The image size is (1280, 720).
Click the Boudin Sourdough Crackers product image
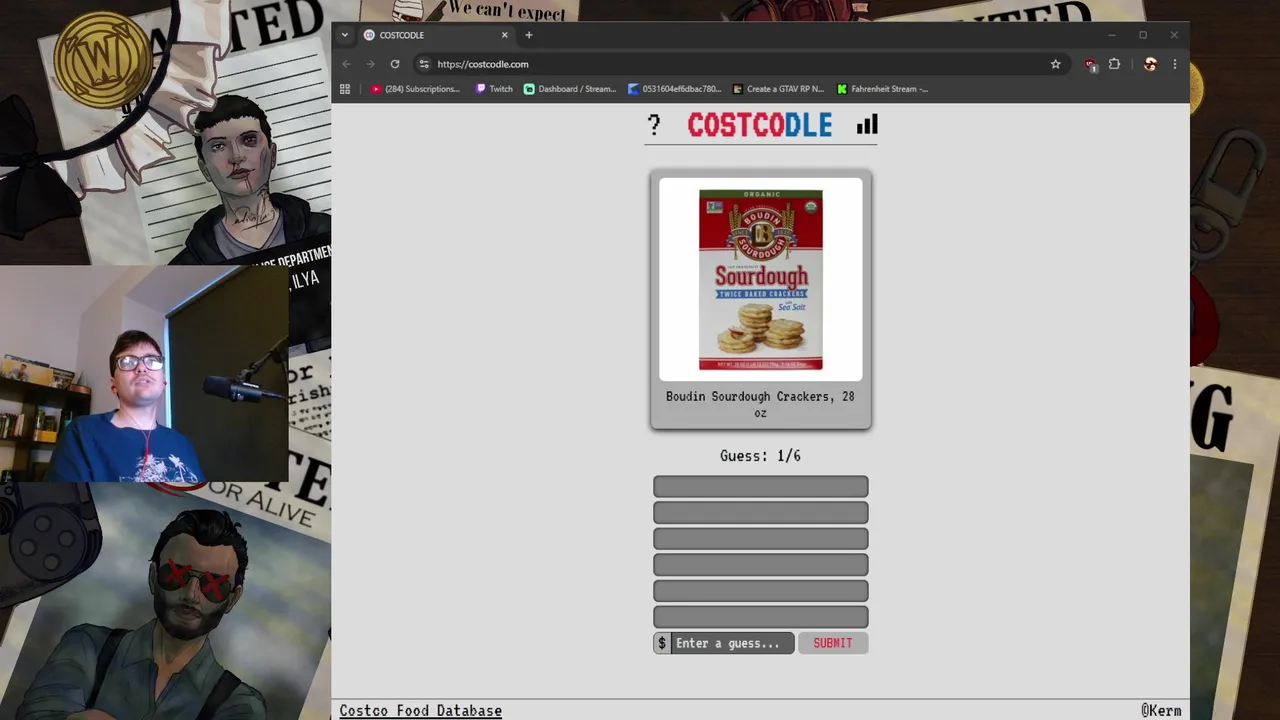(x=761, y=280)
